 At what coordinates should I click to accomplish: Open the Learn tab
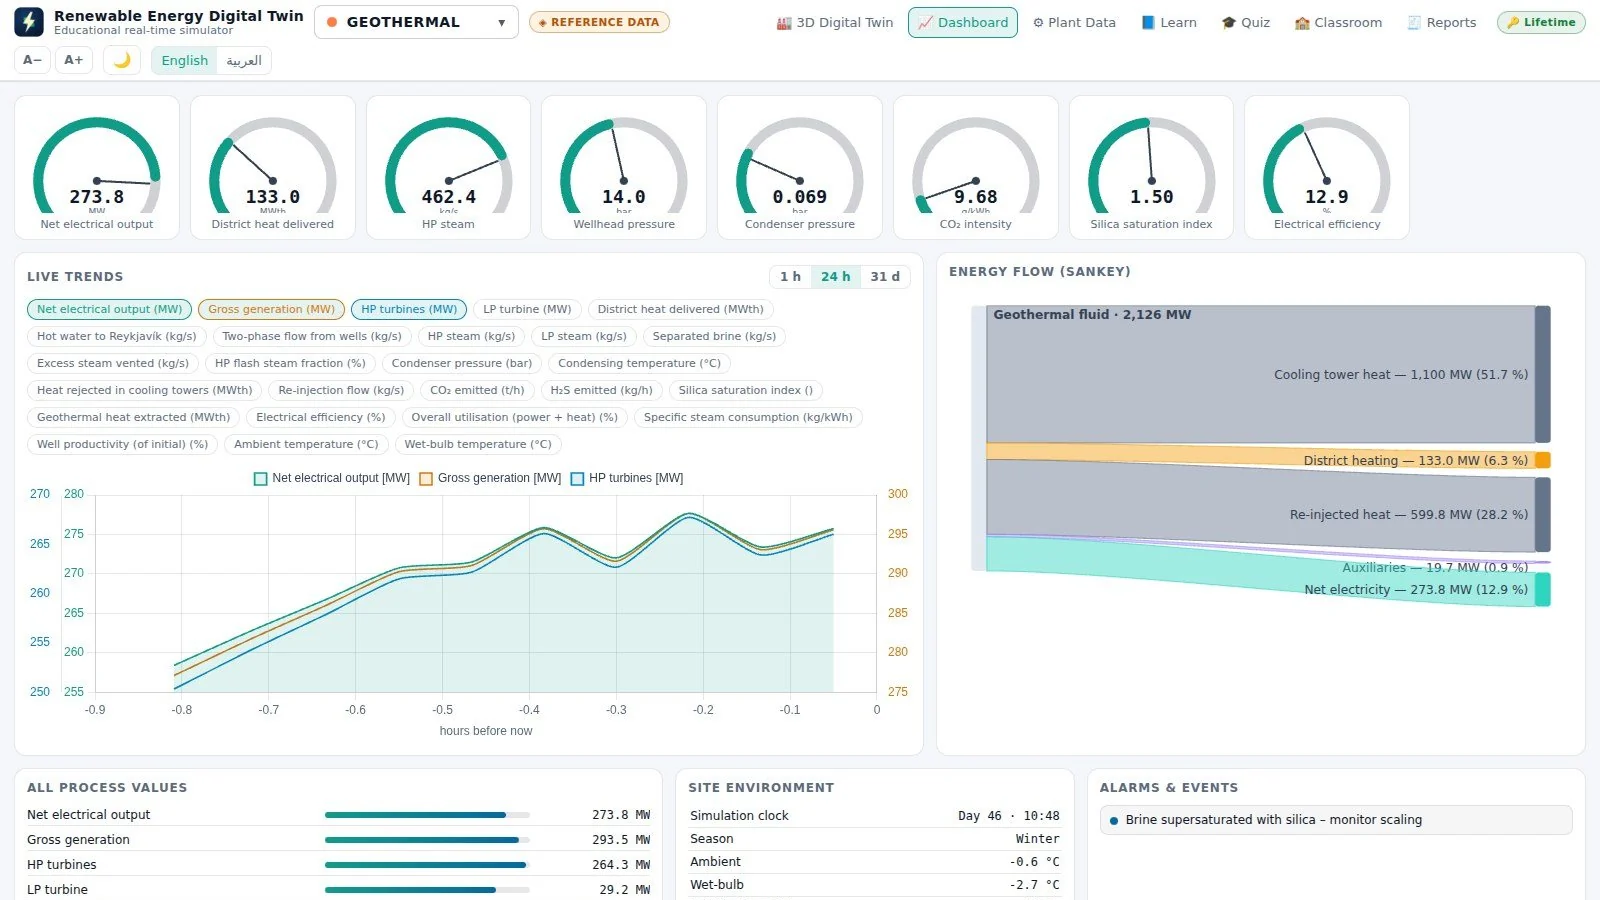click(1169, 22)
